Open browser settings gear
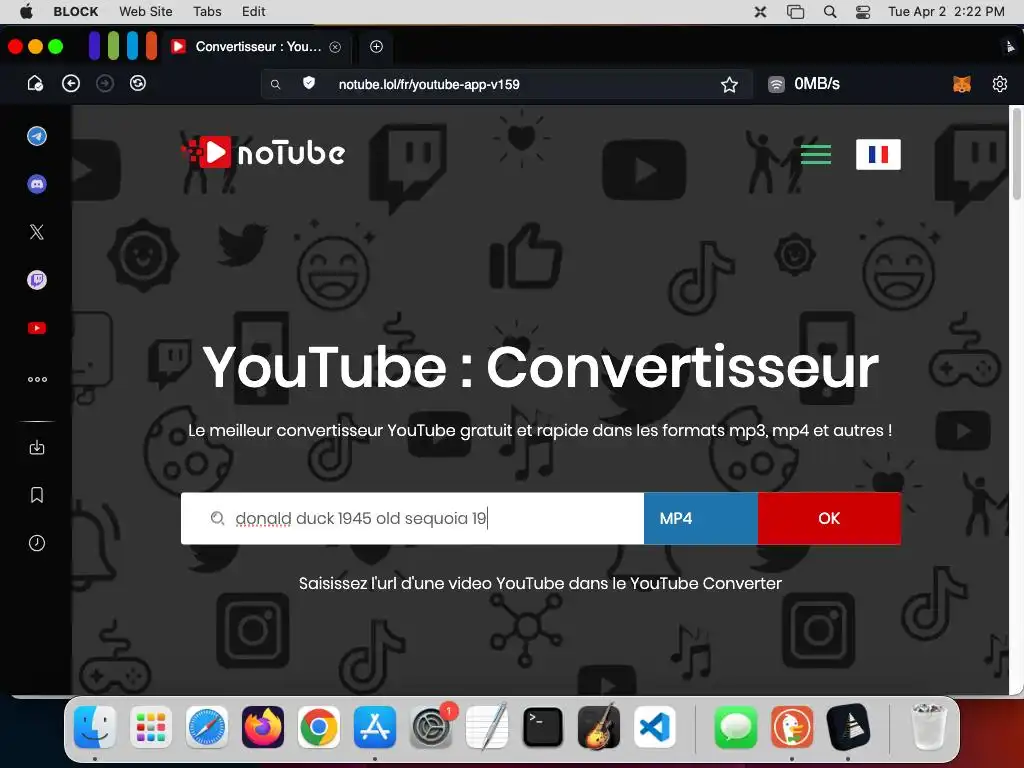This screenshot has height=768, width=1024. pyautogui.click(x=999, y=84)
